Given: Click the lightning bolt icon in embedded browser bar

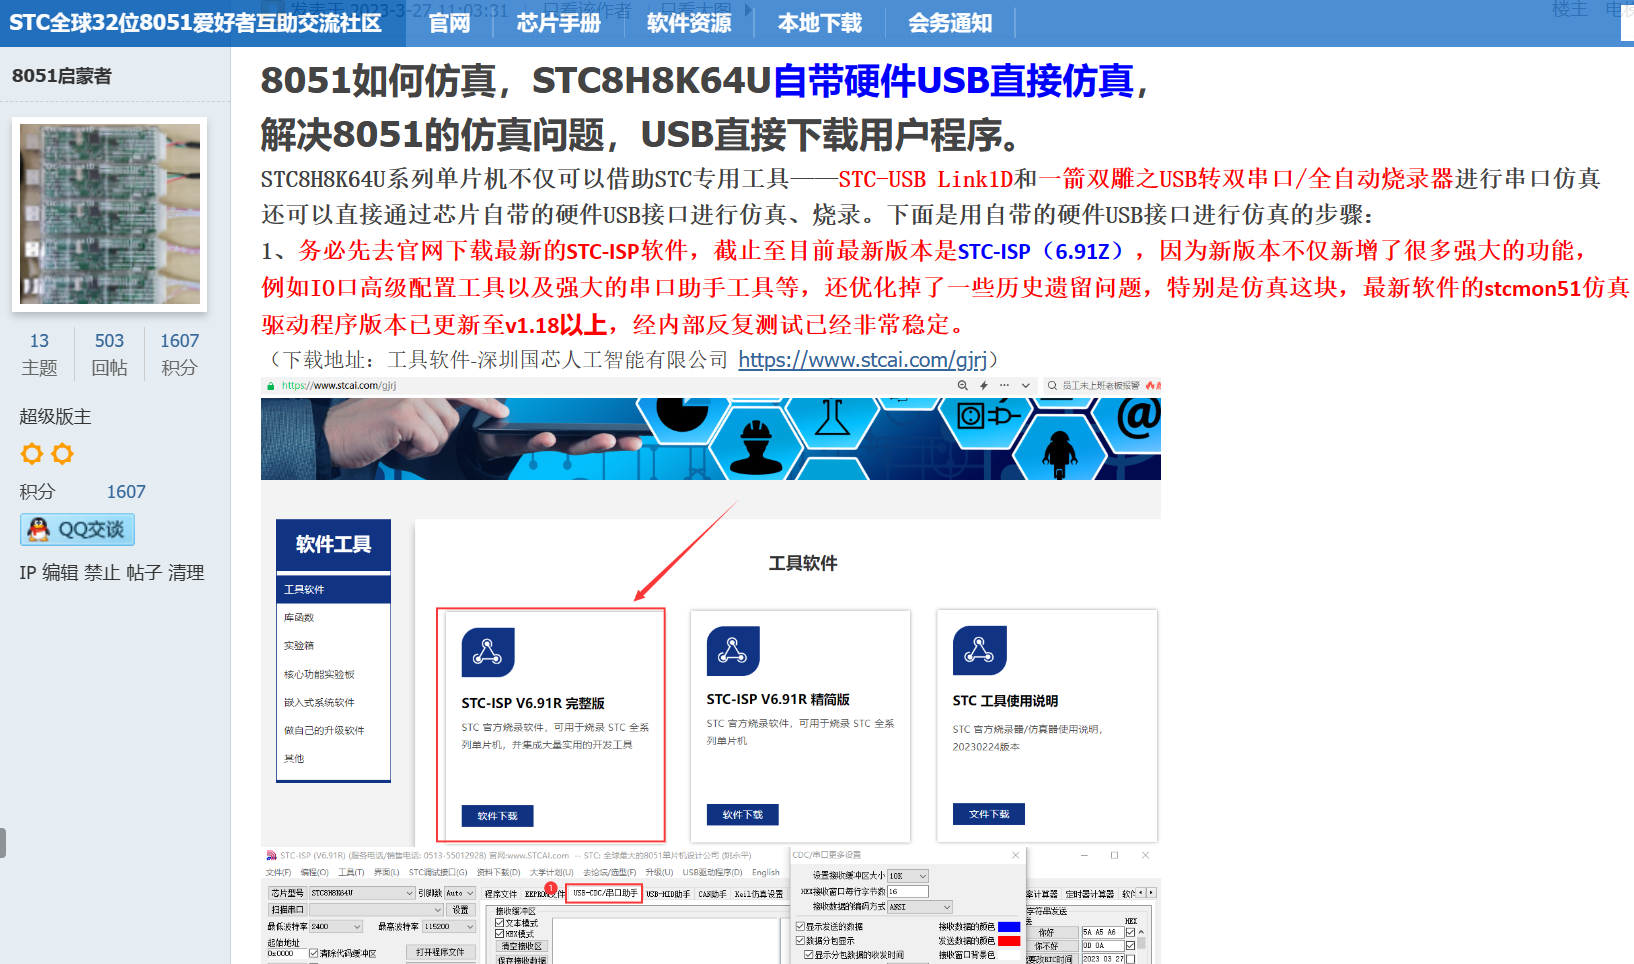Looking at the screenshot, I should [x=984, y=385].
